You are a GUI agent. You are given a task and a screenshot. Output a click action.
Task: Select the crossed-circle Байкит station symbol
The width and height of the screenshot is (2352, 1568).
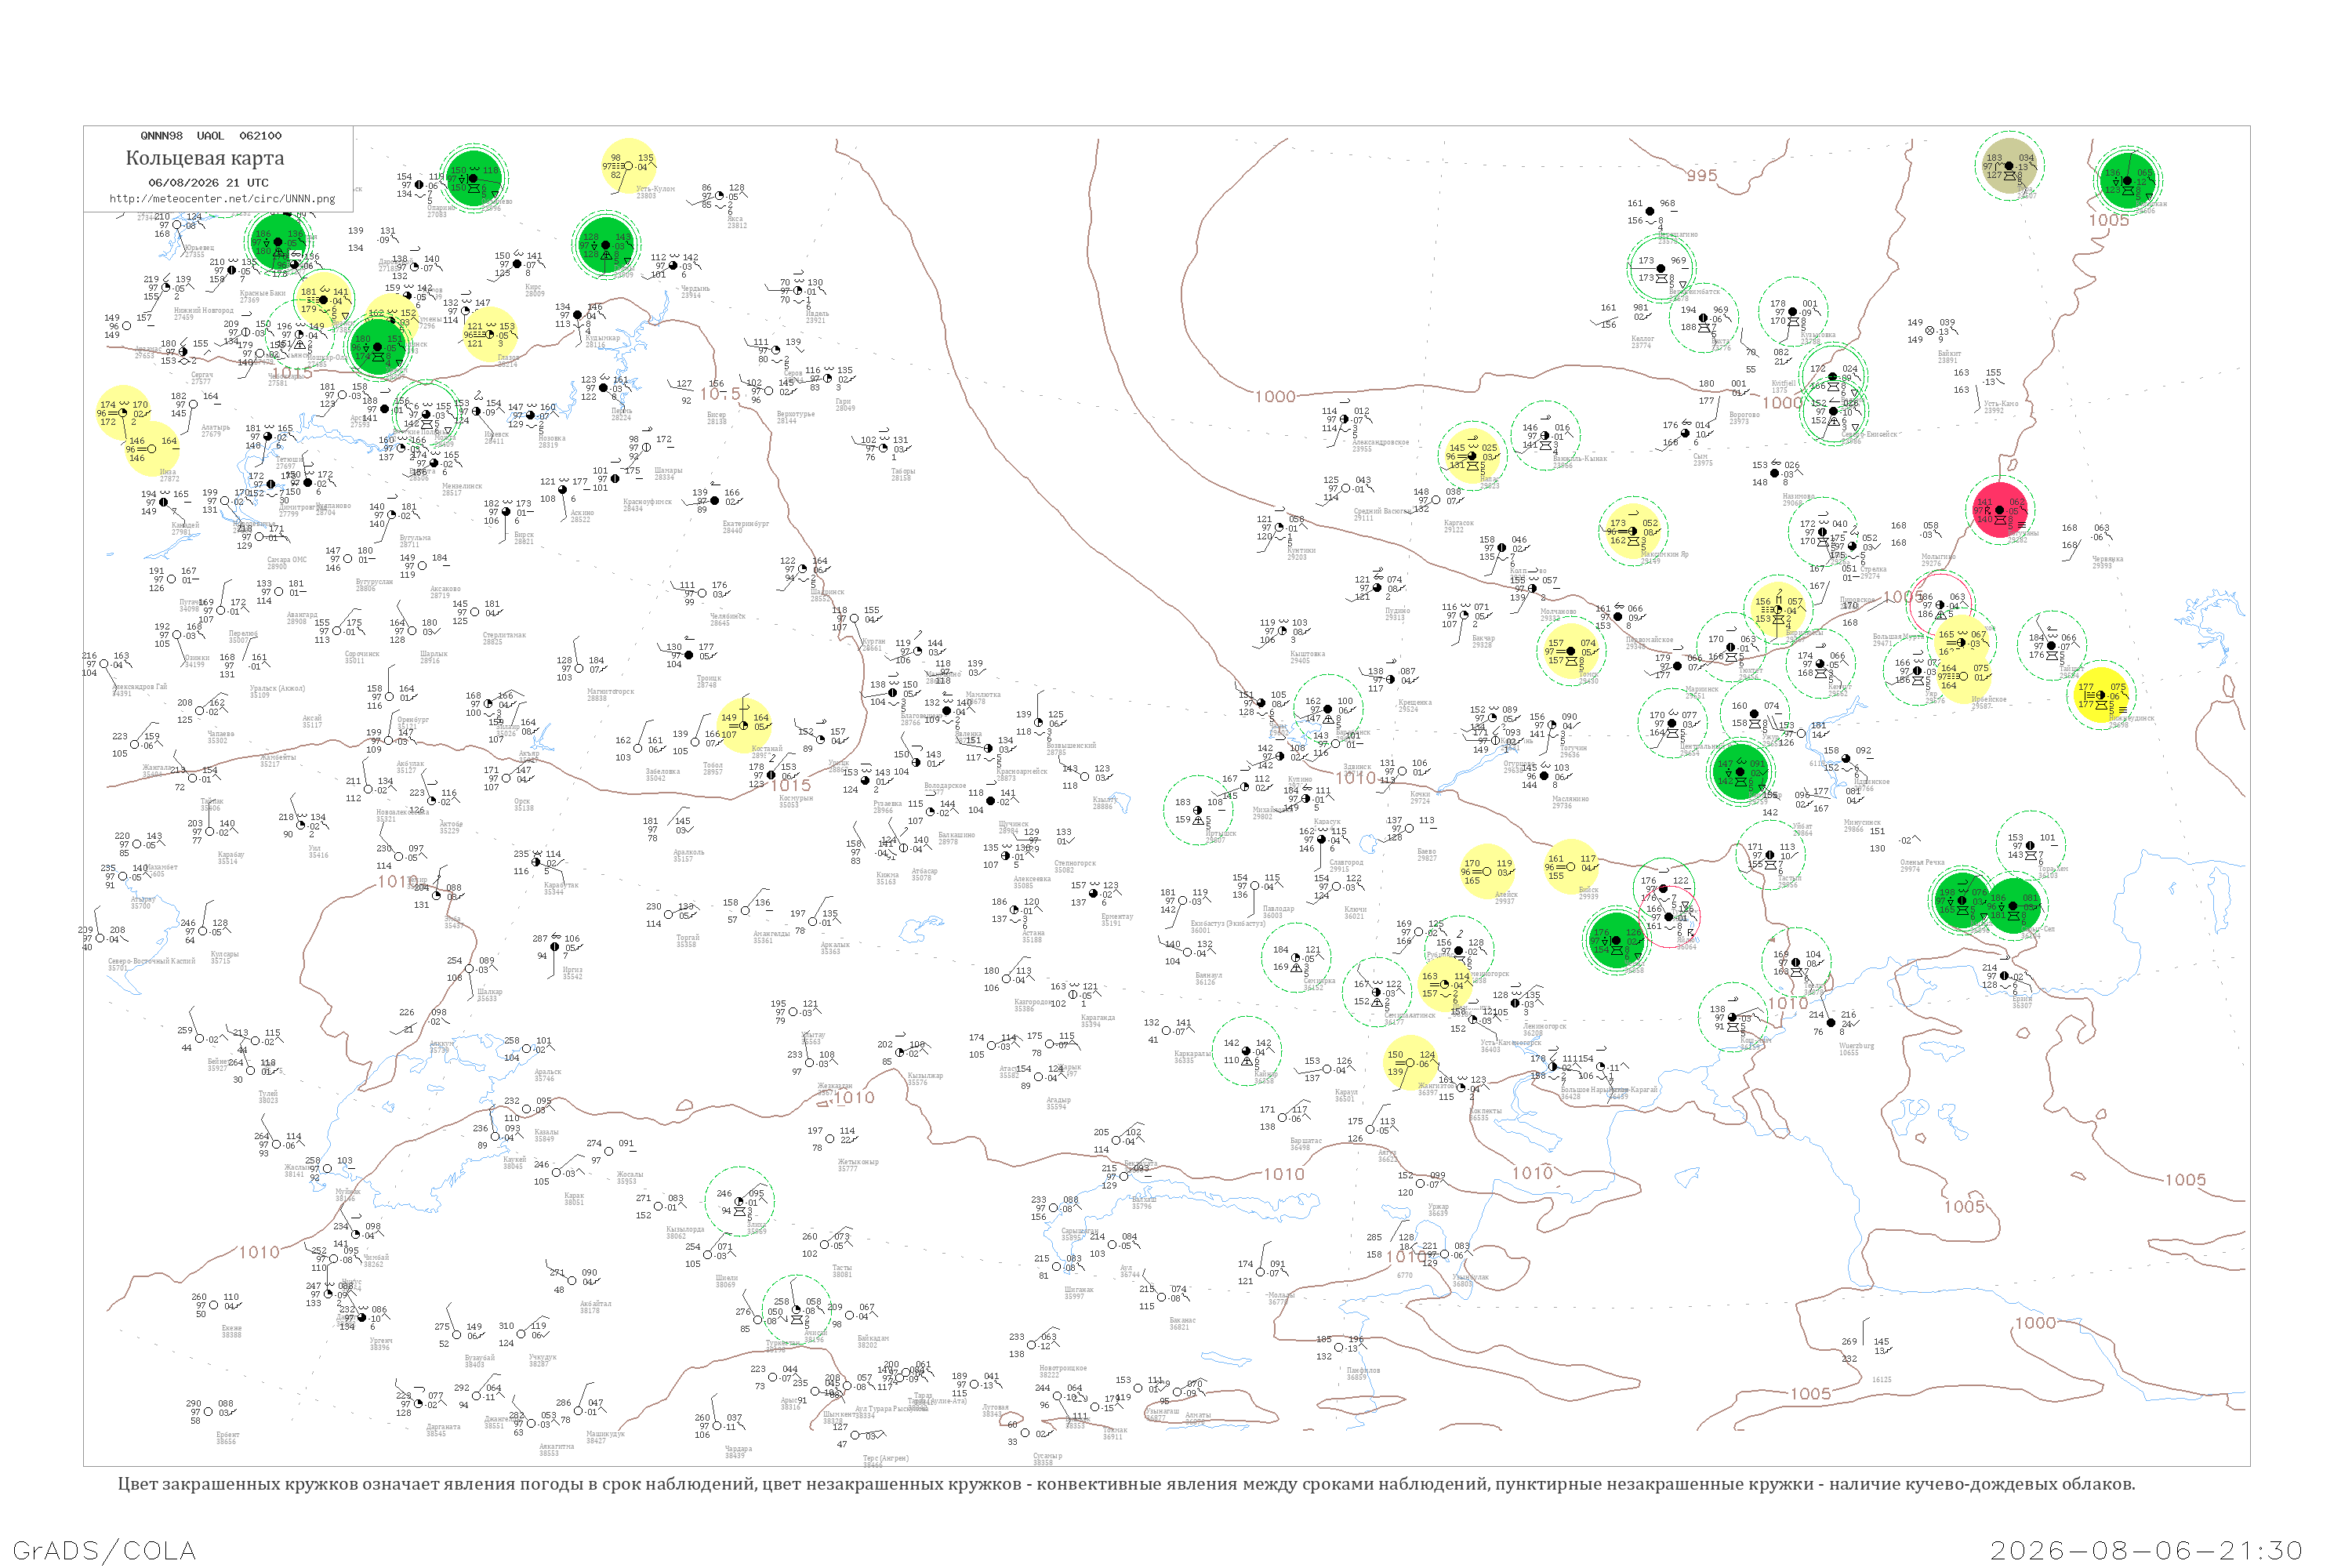1930,331
